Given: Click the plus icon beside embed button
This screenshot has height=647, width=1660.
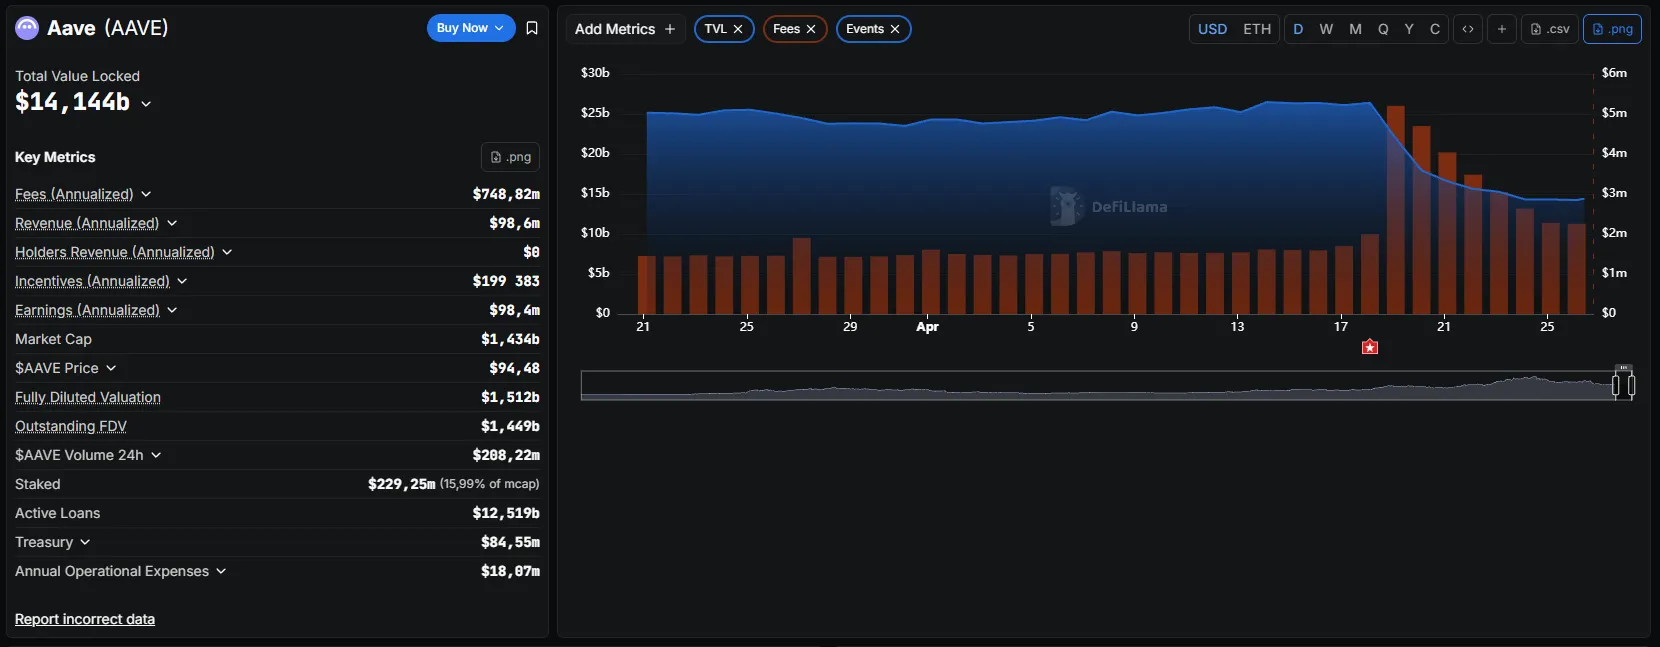Looking at the screenshot, I should point(1501,29).
